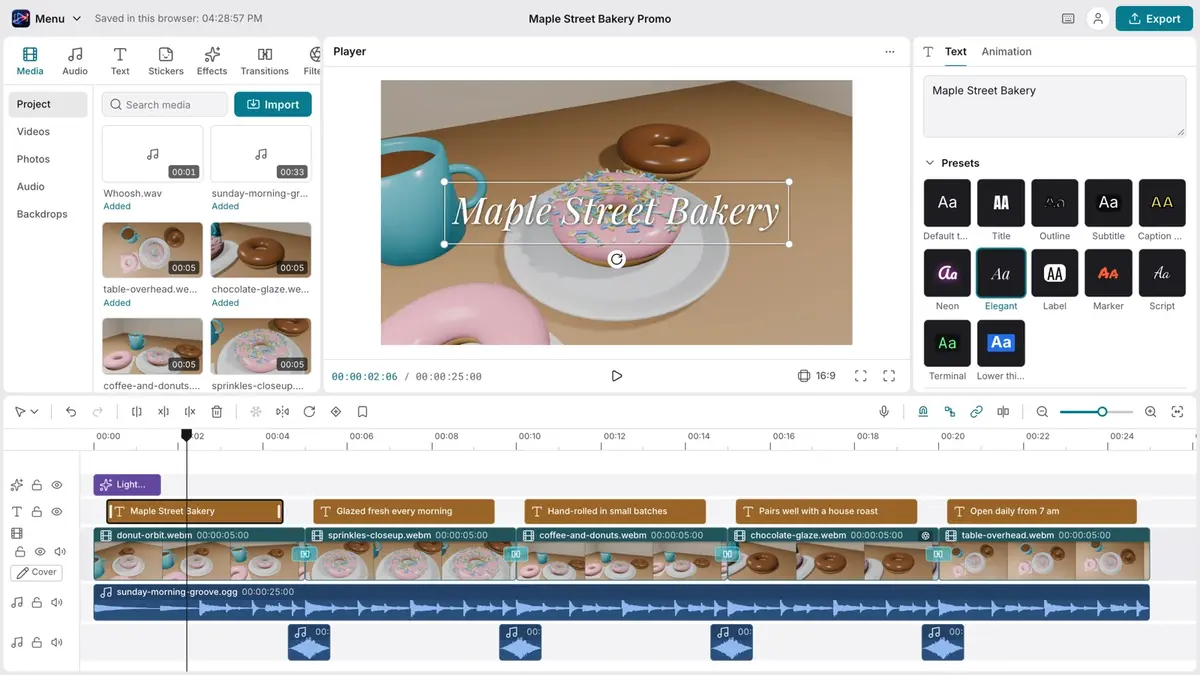
Task: Collapse the Presets section
Action: pos(930,163)
